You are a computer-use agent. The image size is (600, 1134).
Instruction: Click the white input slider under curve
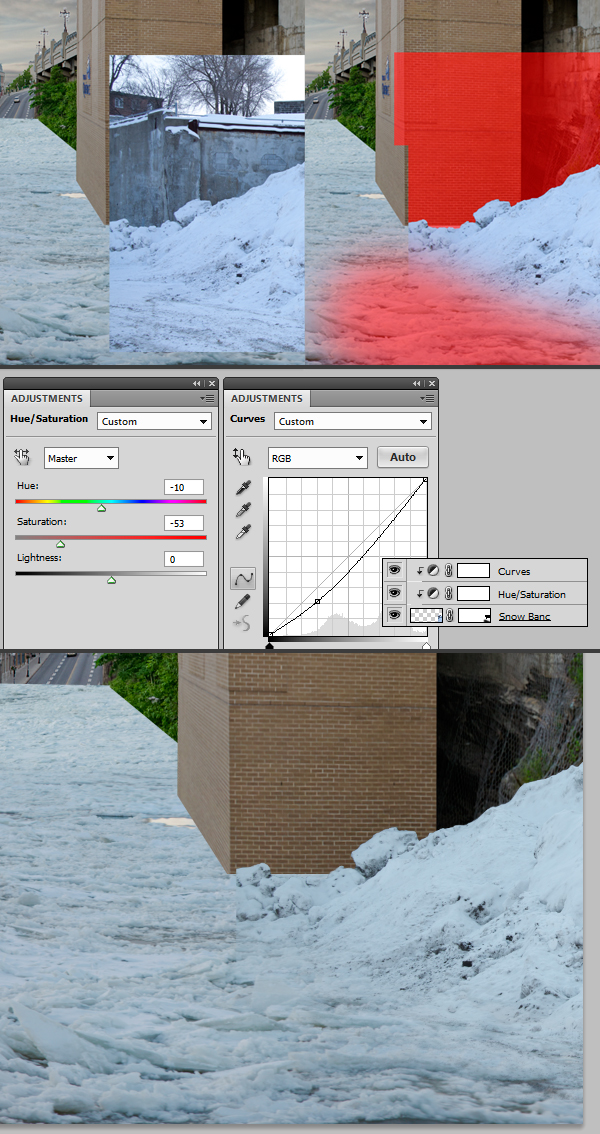pyautogui.click(x=426, y=645)
